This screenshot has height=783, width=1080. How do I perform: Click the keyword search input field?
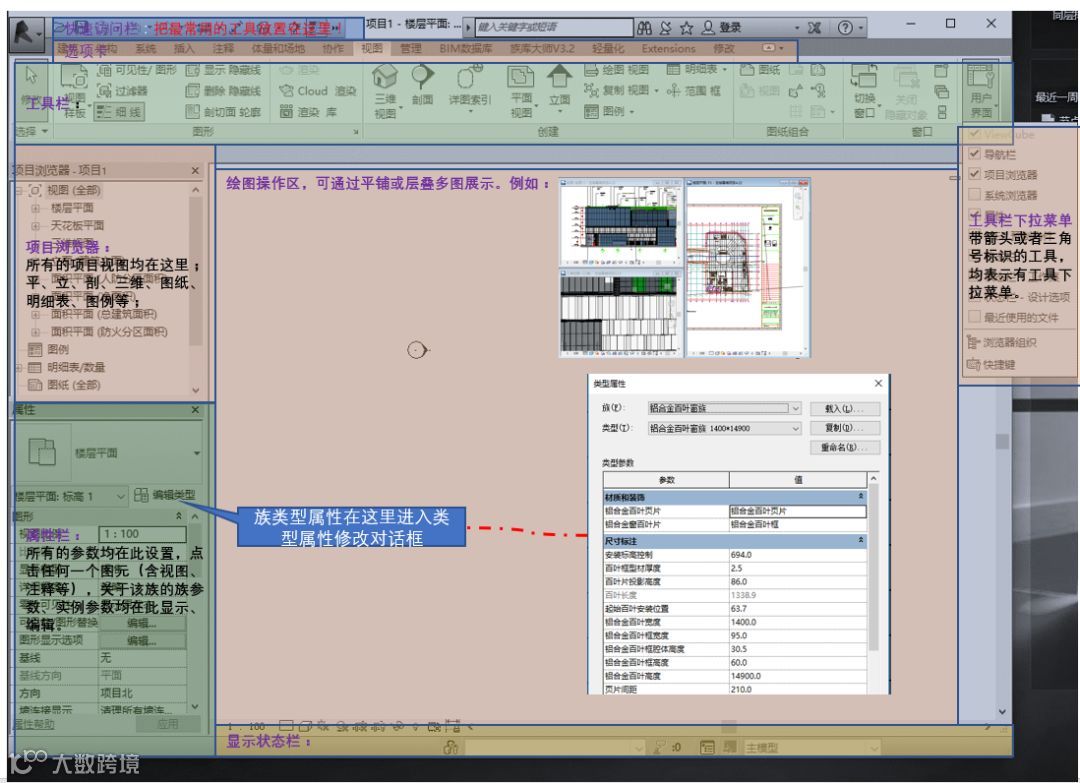554,28
